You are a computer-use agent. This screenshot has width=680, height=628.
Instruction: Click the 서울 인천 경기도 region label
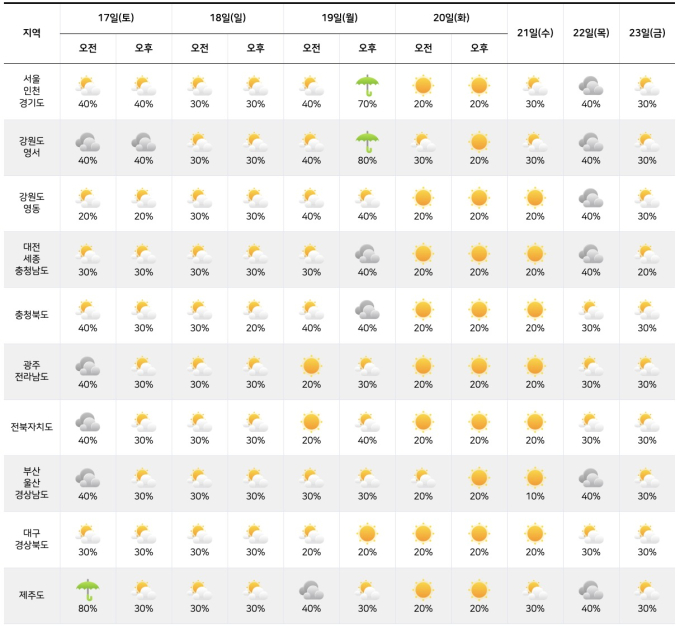[32, 91]
